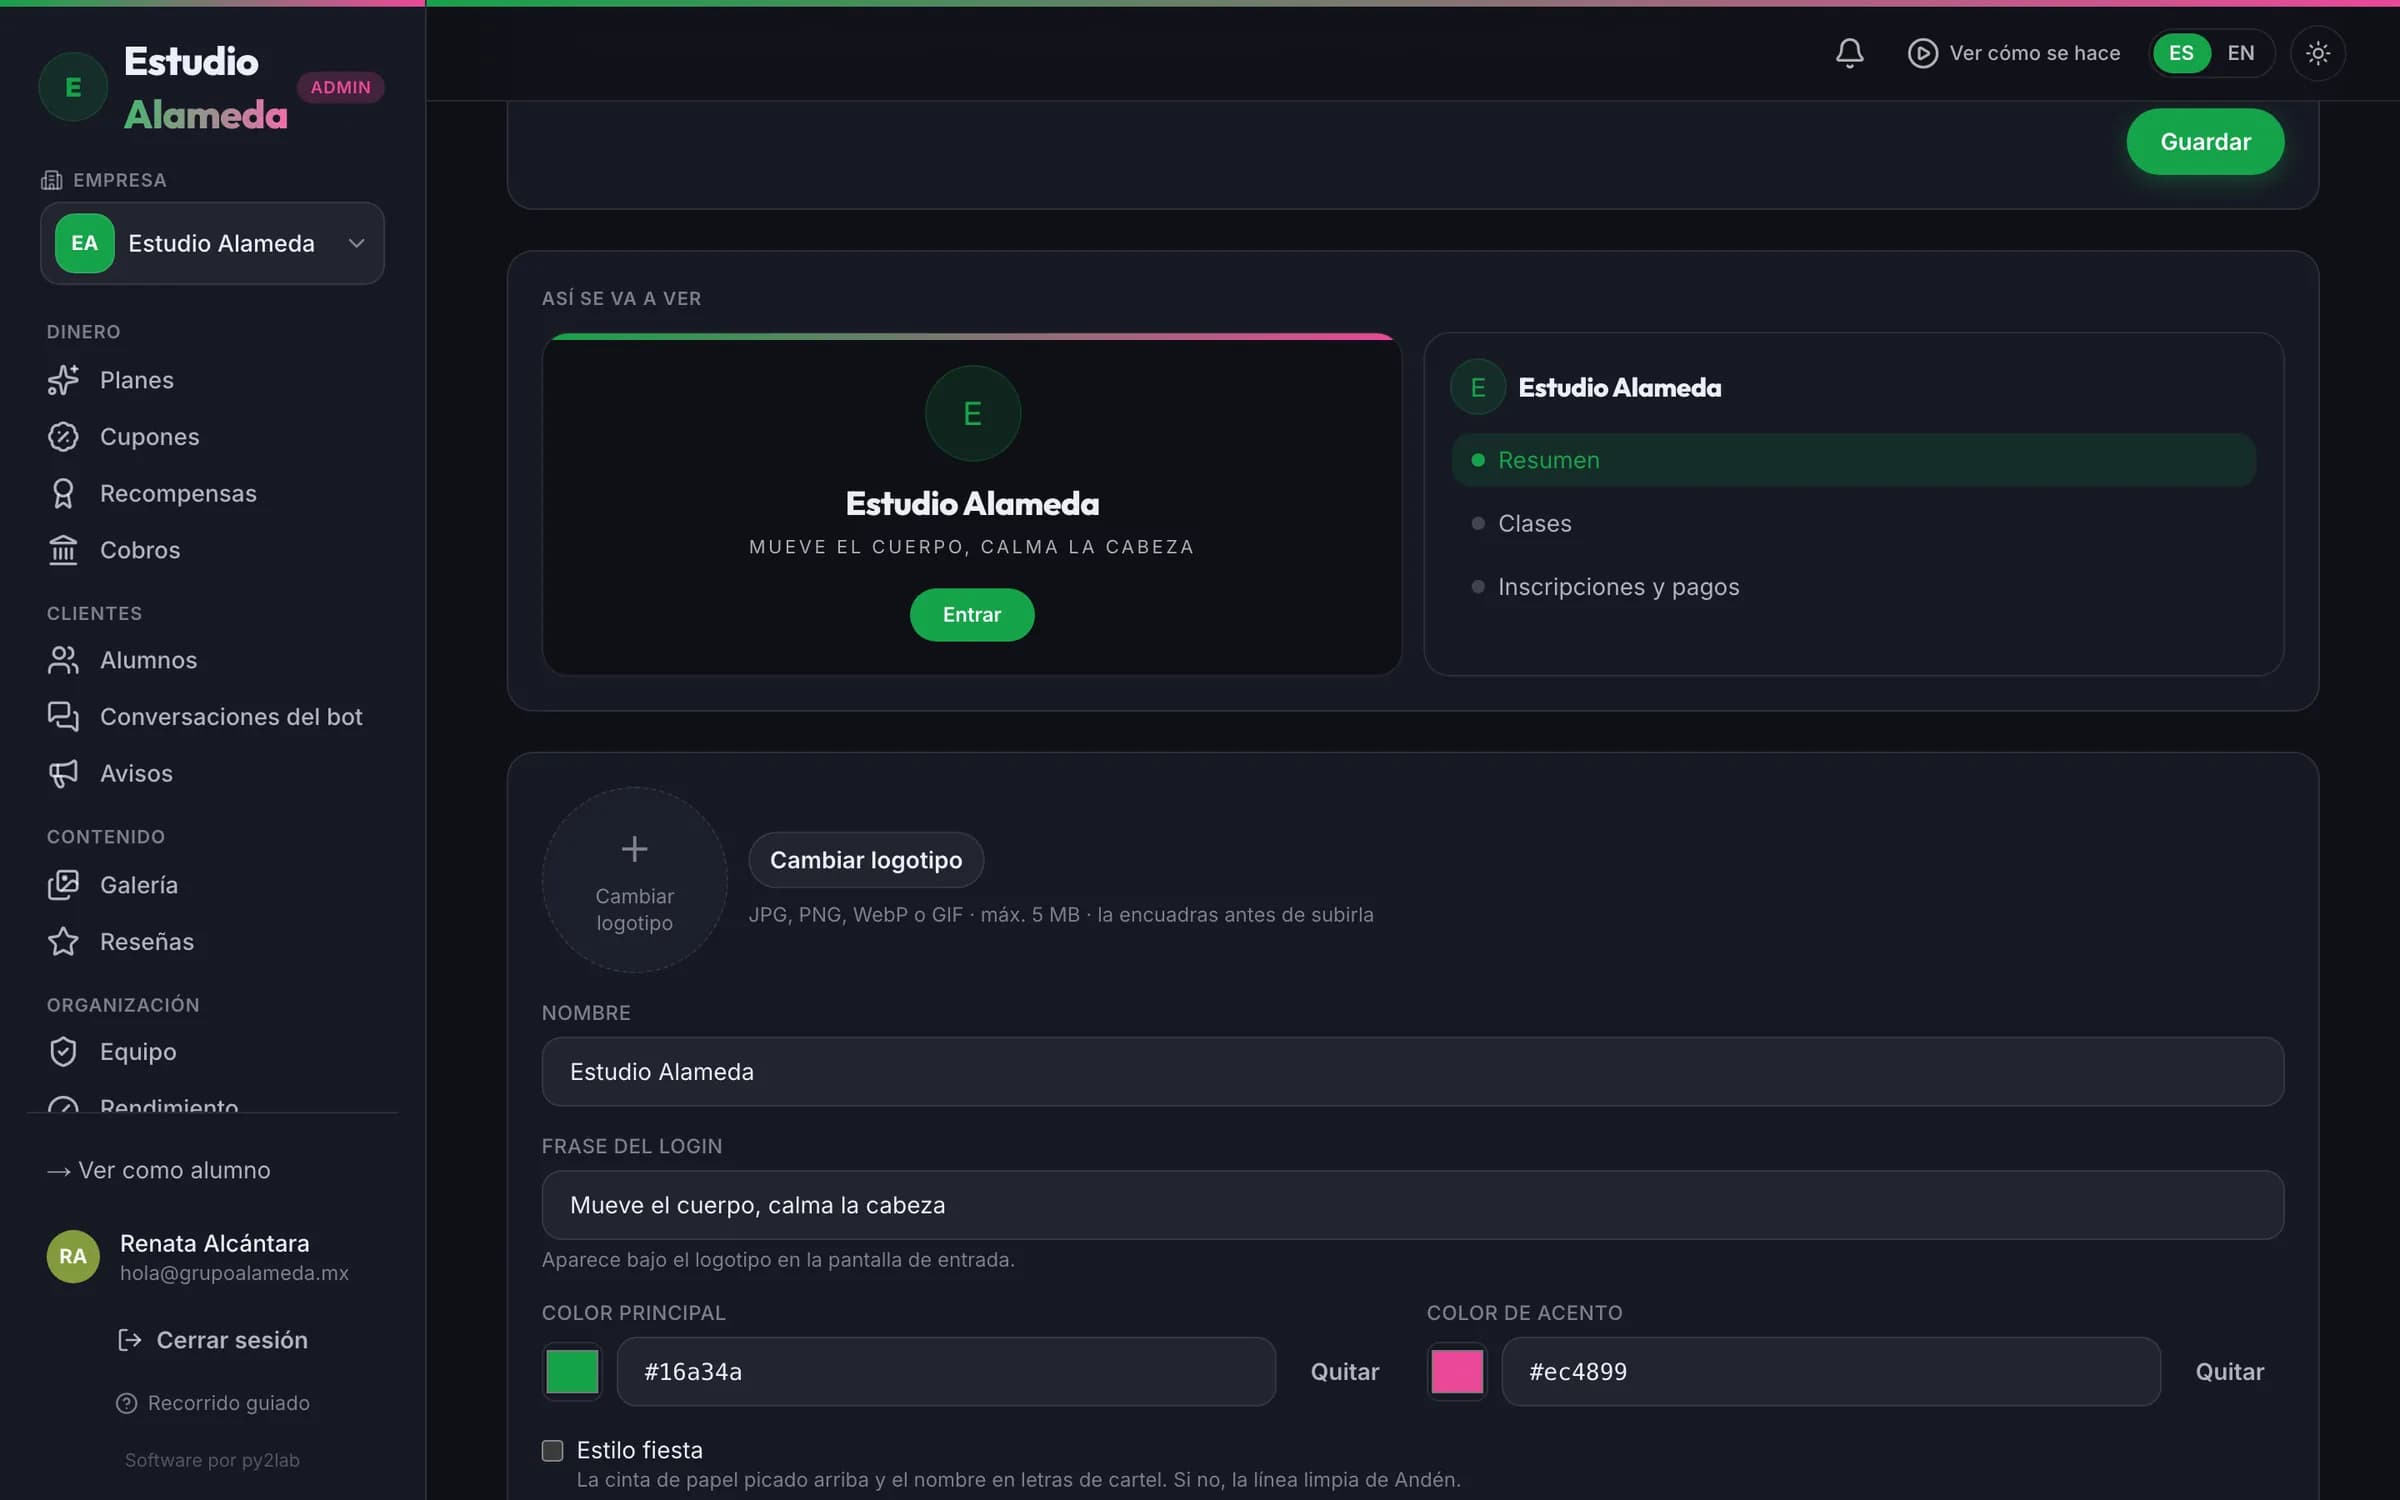Select Clases in the preview menu

coord(1853,523)
